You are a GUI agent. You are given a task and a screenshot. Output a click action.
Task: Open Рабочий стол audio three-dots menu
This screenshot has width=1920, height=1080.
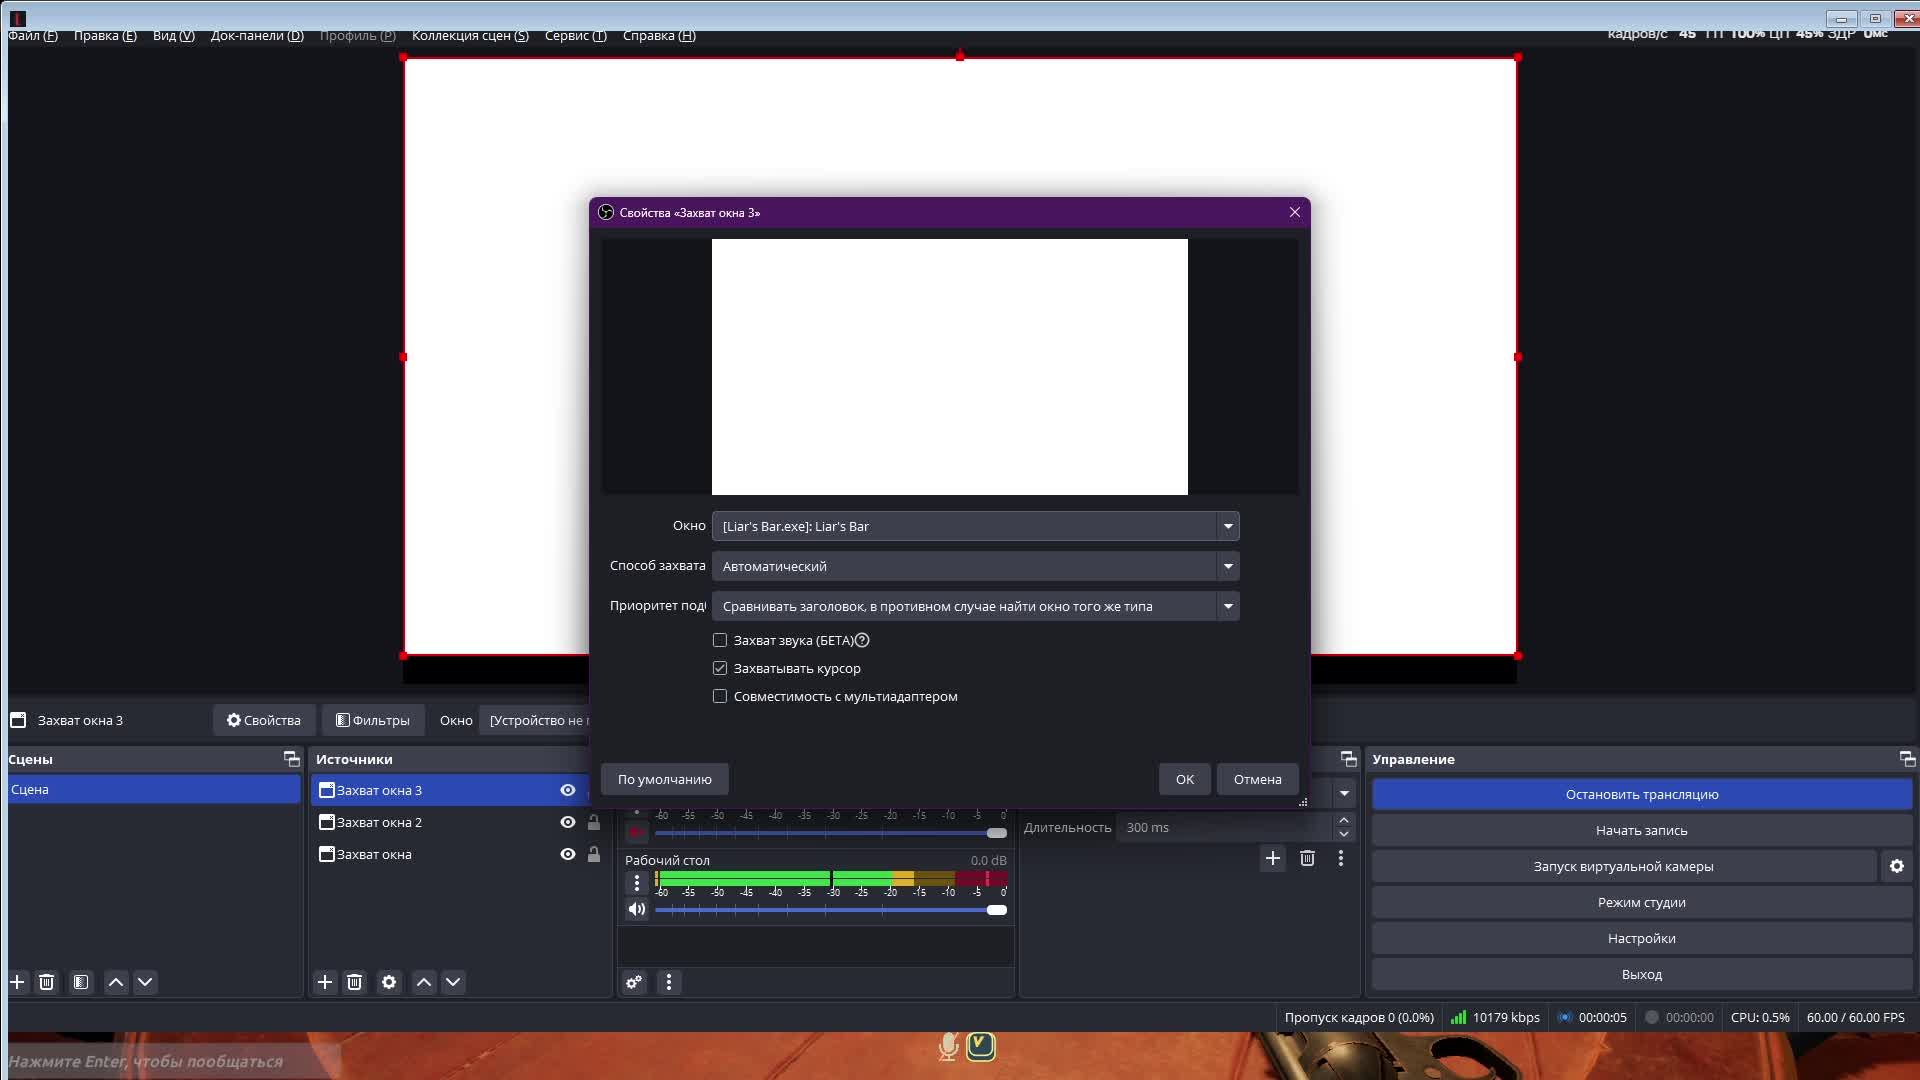click(x=636, y=883)
